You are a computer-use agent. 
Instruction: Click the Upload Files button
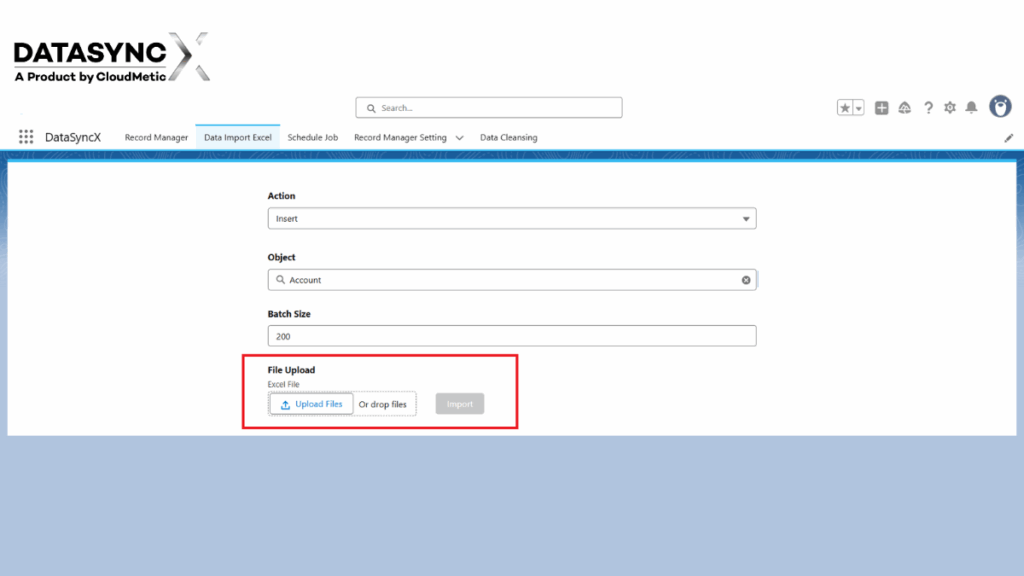pos(311,404)
